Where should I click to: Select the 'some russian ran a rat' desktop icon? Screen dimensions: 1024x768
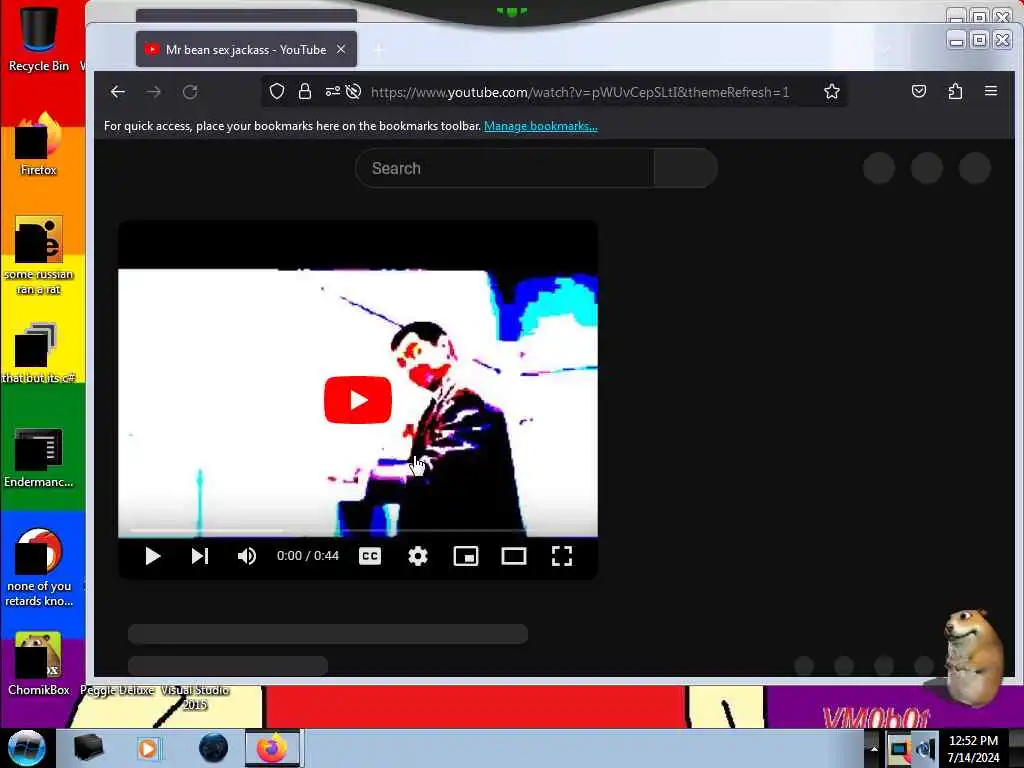point(39,255)
